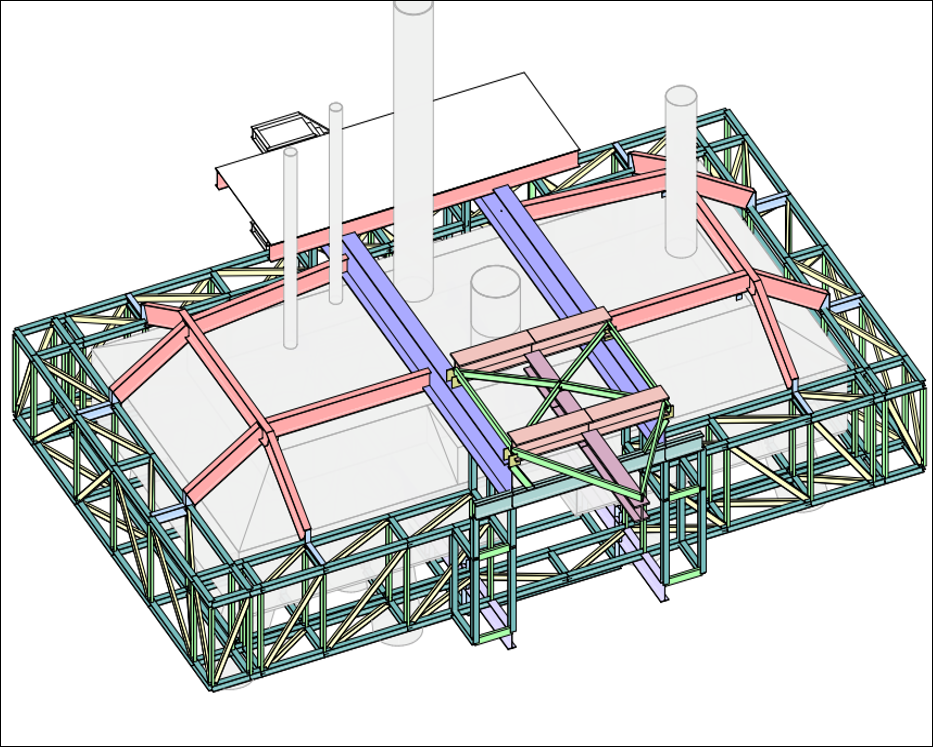Click the pink platform deck plate
The image size is (933, 747).
520,360
